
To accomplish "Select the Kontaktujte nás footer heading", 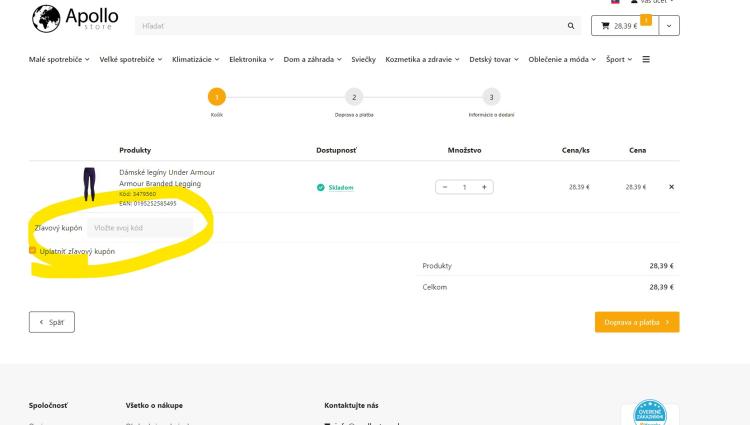I will (x=351, y=405).
